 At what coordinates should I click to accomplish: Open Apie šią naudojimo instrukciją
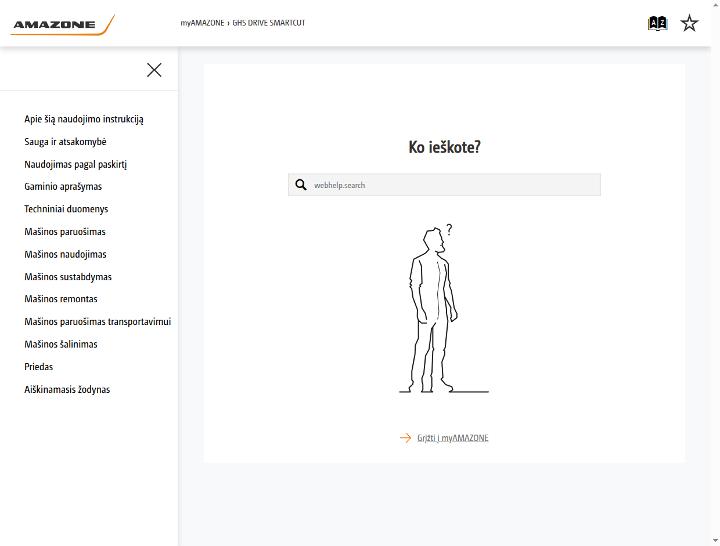tap(84, 119)
